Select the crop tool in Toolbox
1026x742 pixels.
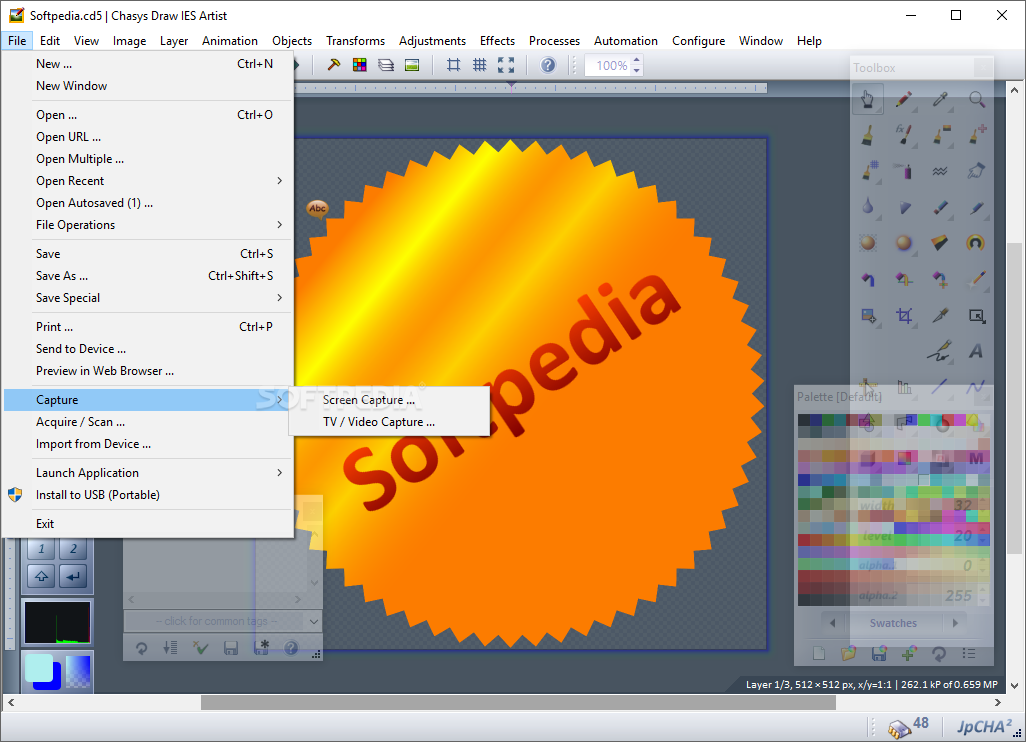(x=904, y=316)
